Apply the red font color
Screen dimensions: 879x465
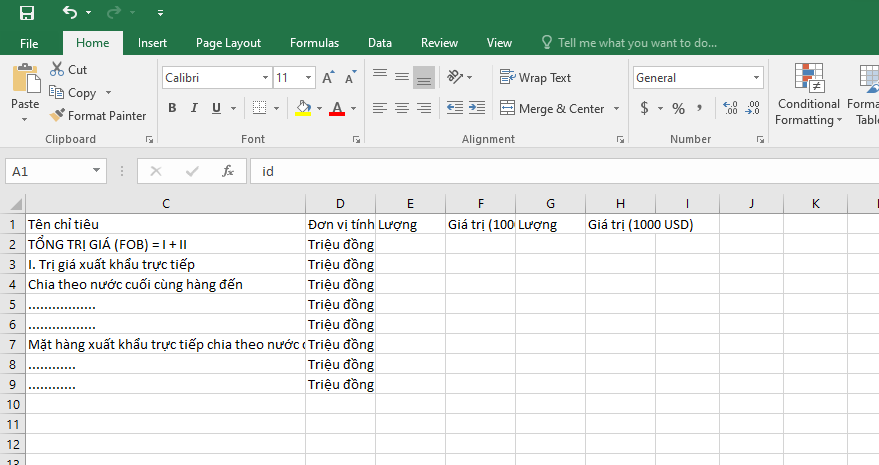[x=337, y=108]
